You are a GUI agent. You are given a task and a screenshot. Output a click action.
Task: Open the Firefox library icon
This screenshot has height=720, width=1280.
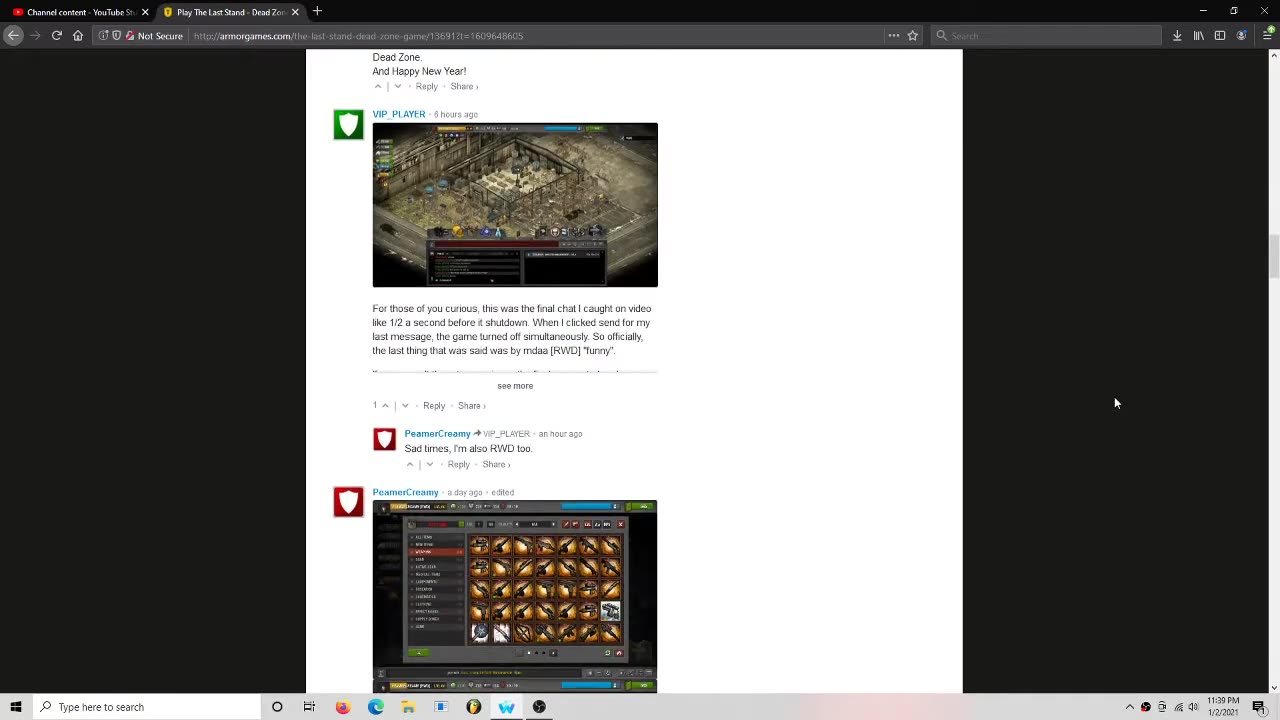[x=1198, y=35]
